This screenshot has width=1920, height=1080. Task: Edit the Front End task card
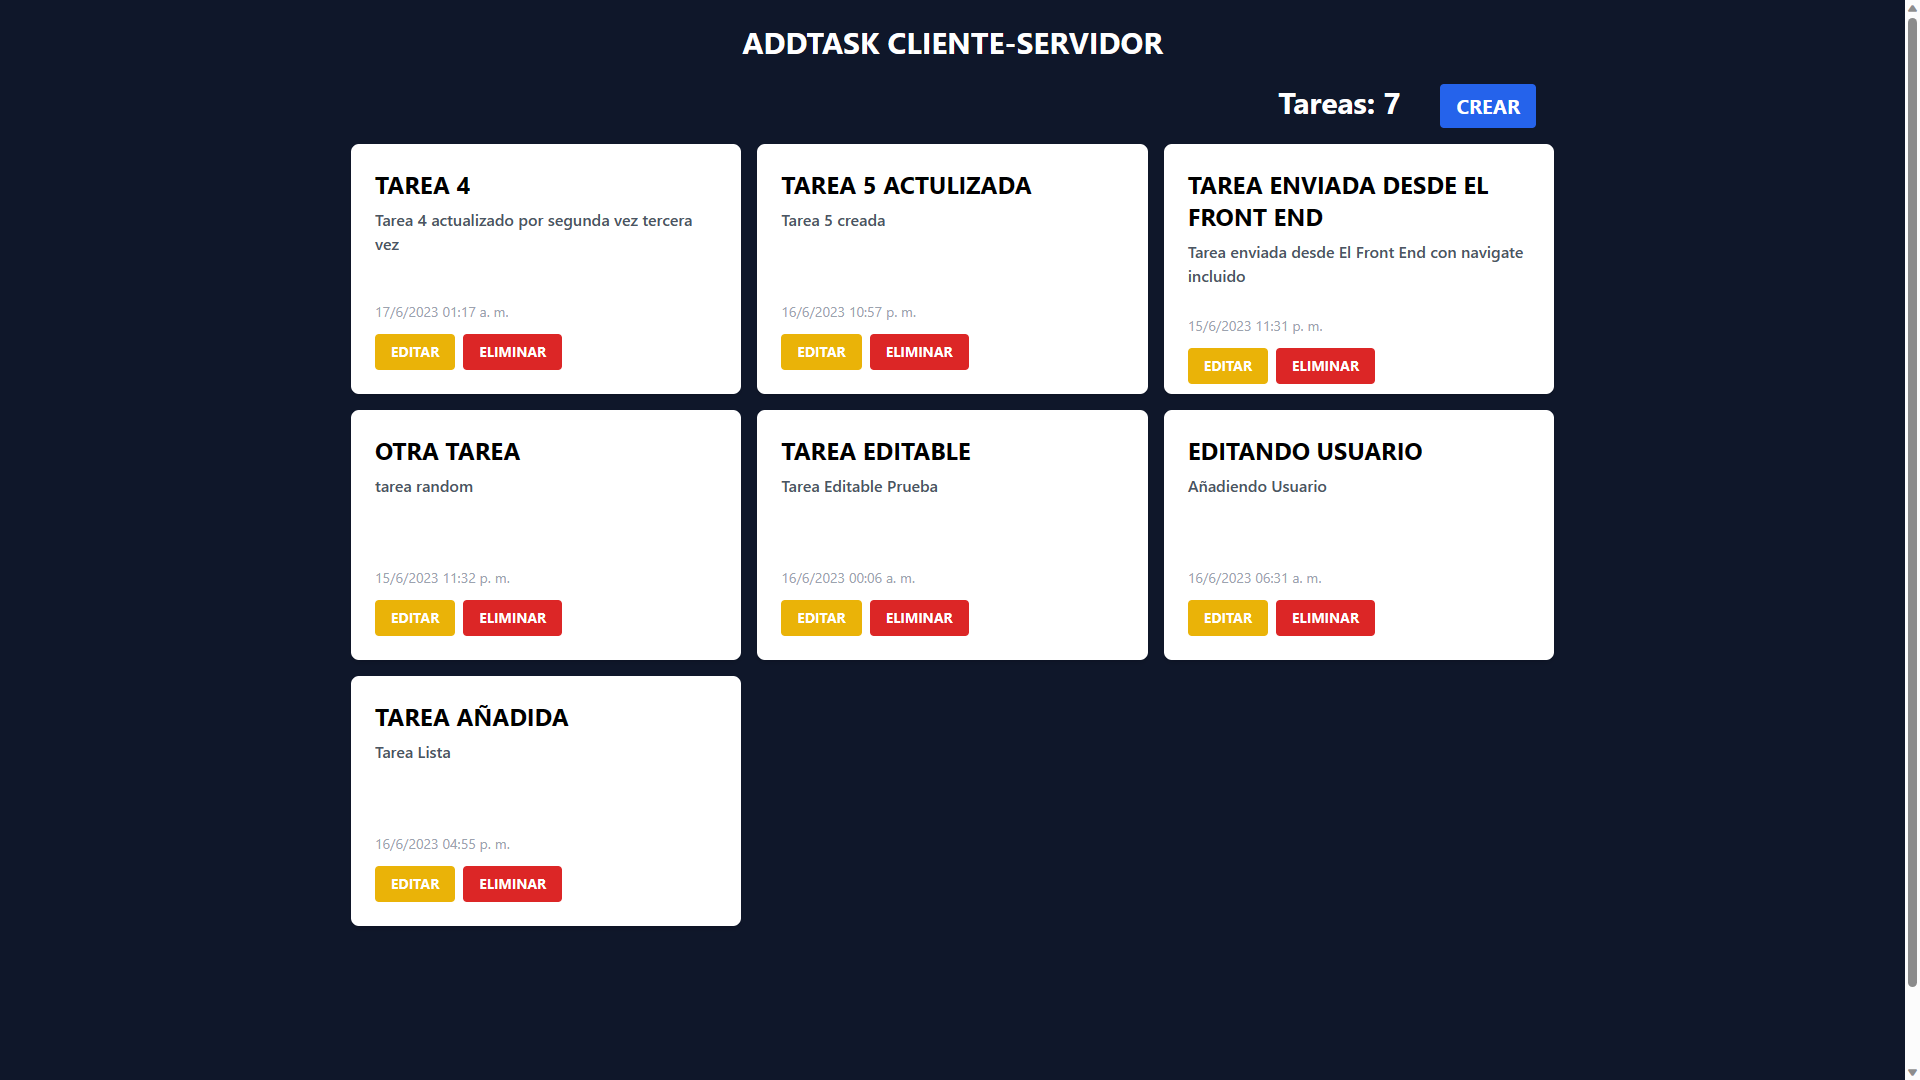pyautogui.click(x=1227, y=366)
